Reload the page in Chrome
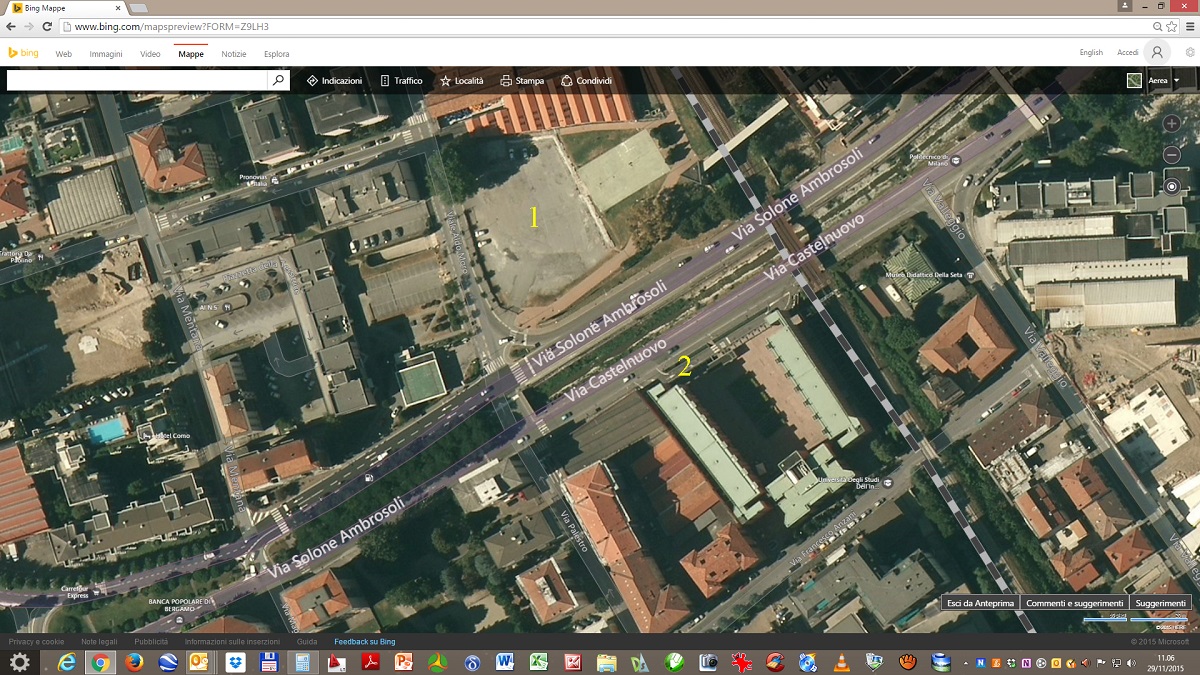Image resolution: width=1200 pixels, height=675 pixels. point(48,26)
